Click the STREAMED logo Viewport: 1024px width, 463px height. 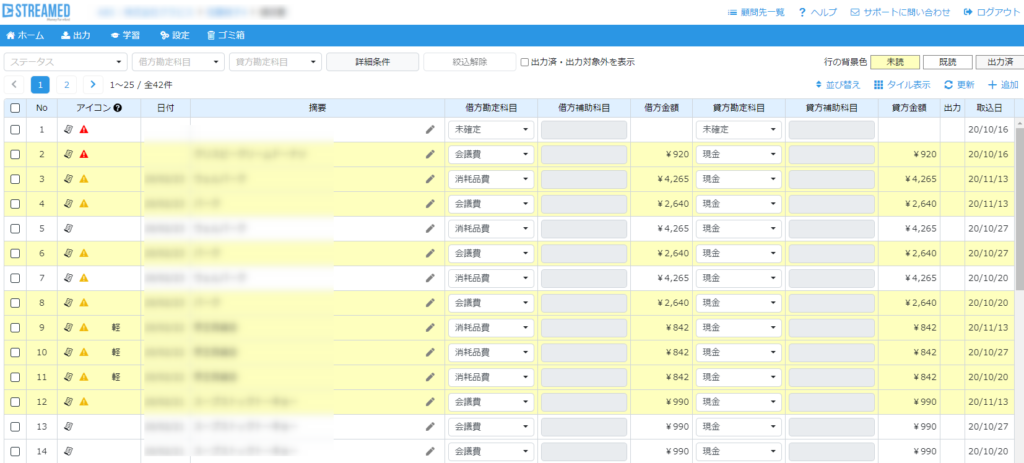coord(38,12)
